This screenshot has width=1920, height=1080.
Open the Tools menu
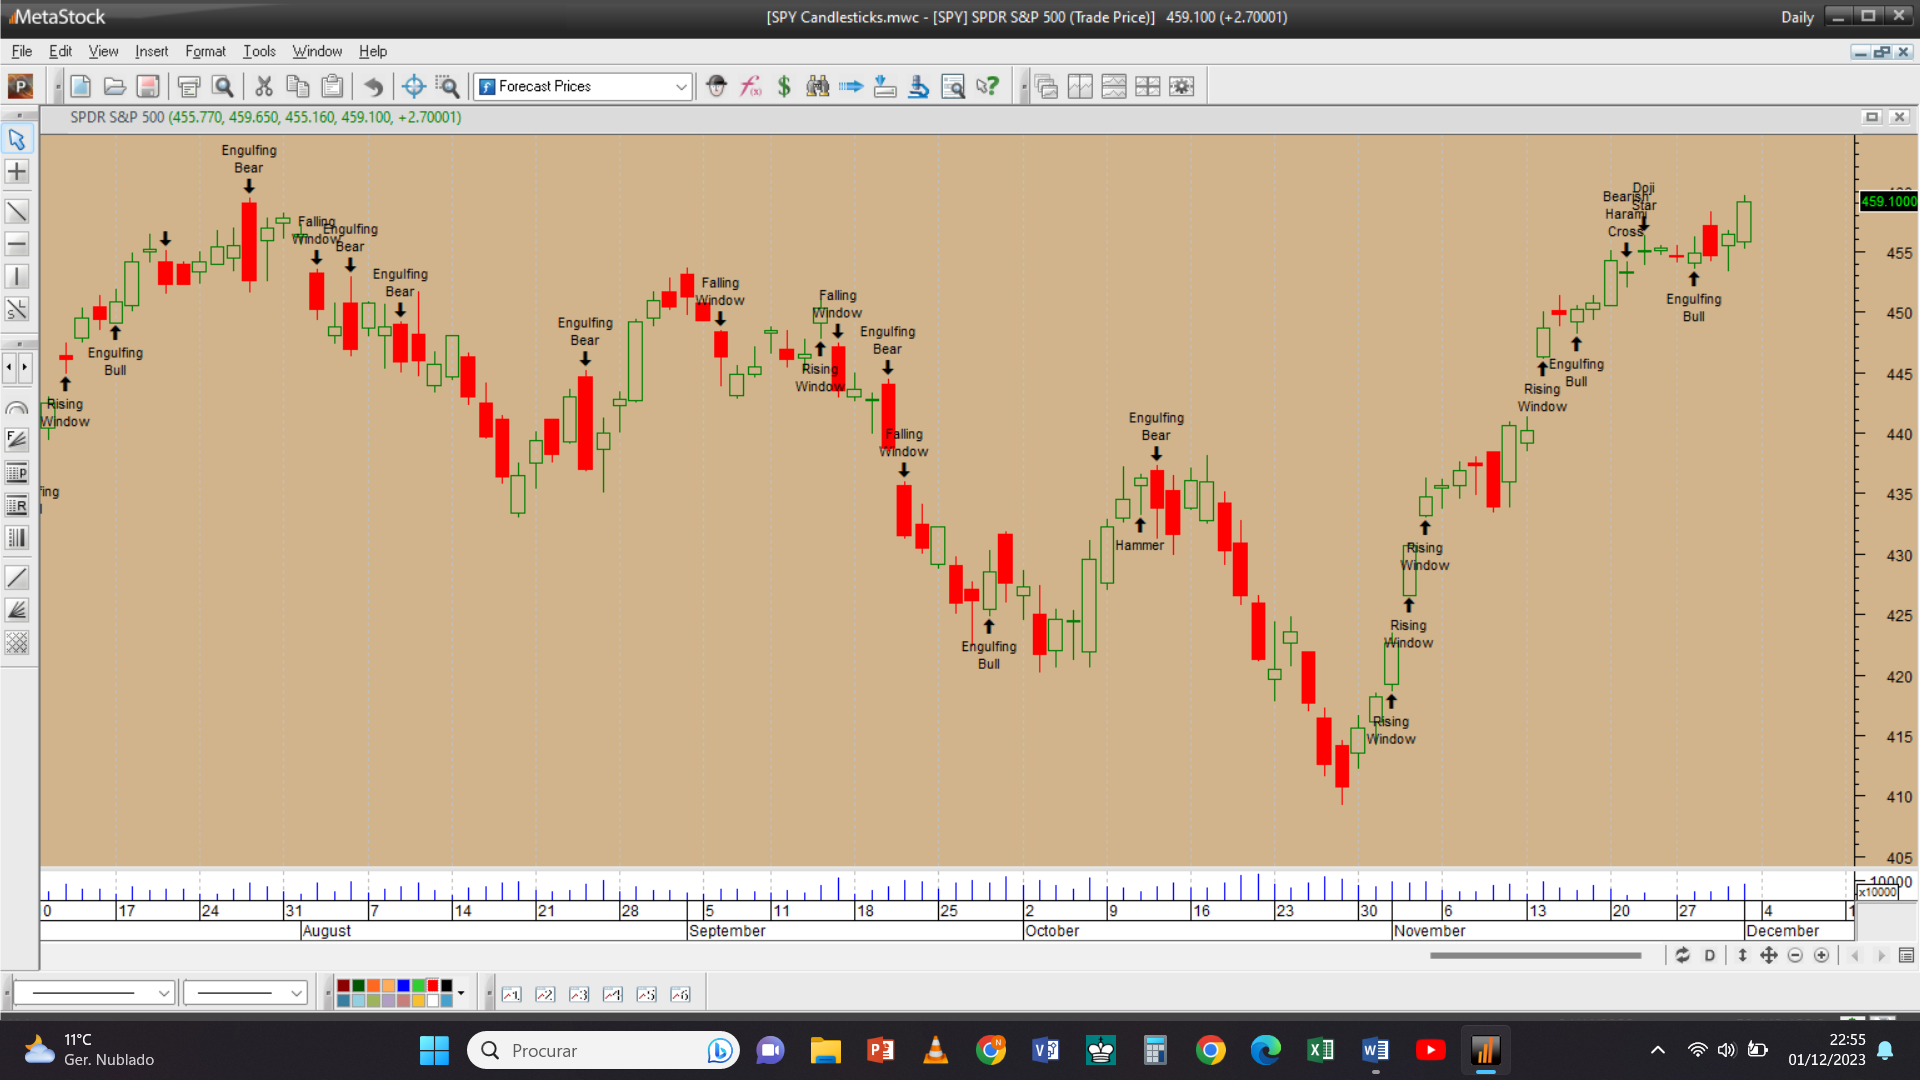(x=259, y=51)
